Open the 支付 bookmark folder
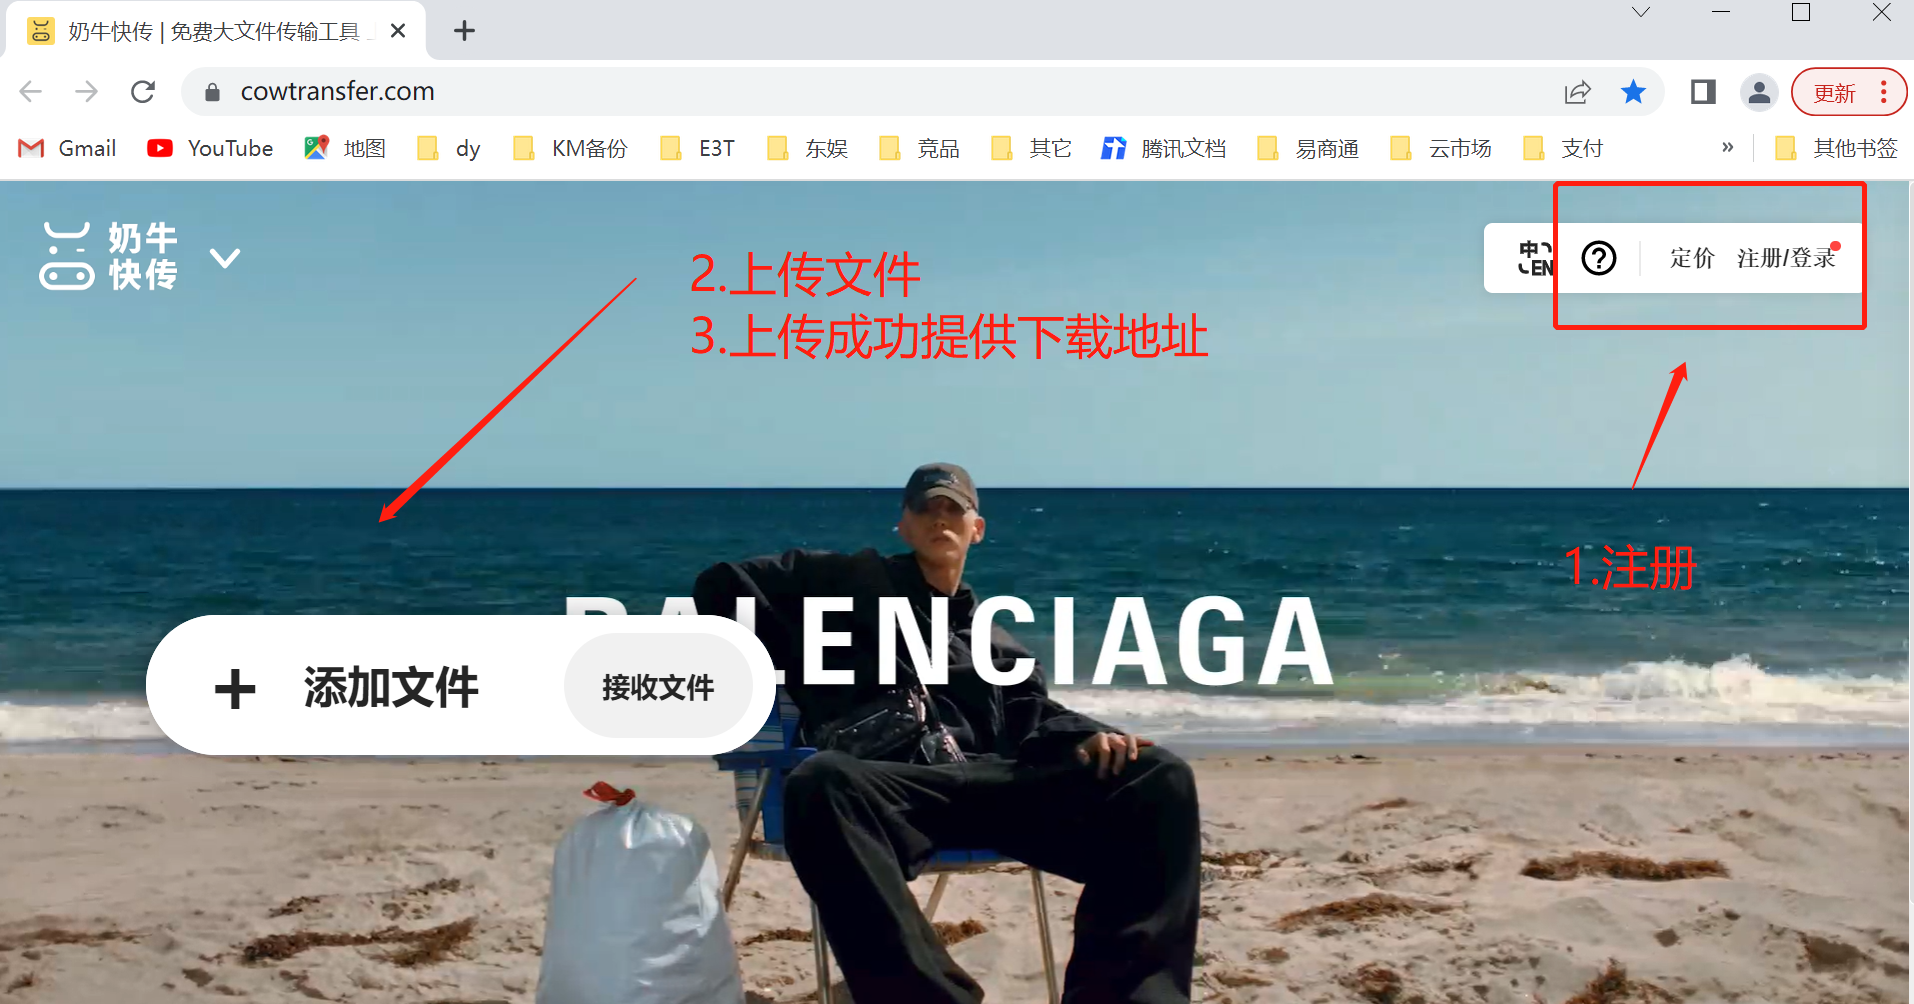This screenshot has width=1914, height=1004. point(1563,148)
